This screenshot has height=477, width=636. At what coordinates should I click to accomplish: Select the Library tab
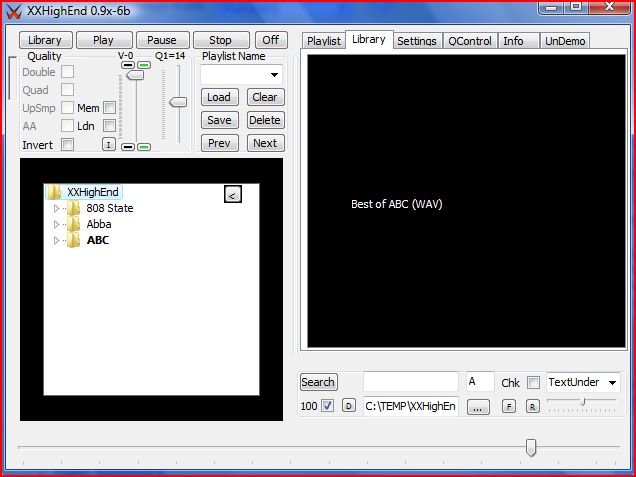pyautogui.click(x=369, y=39)
